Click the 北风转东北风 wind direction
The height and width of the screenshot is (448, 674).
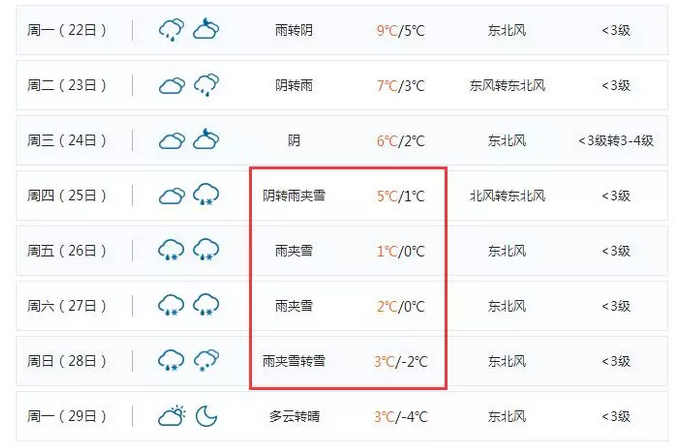click(x=507, y=195)
